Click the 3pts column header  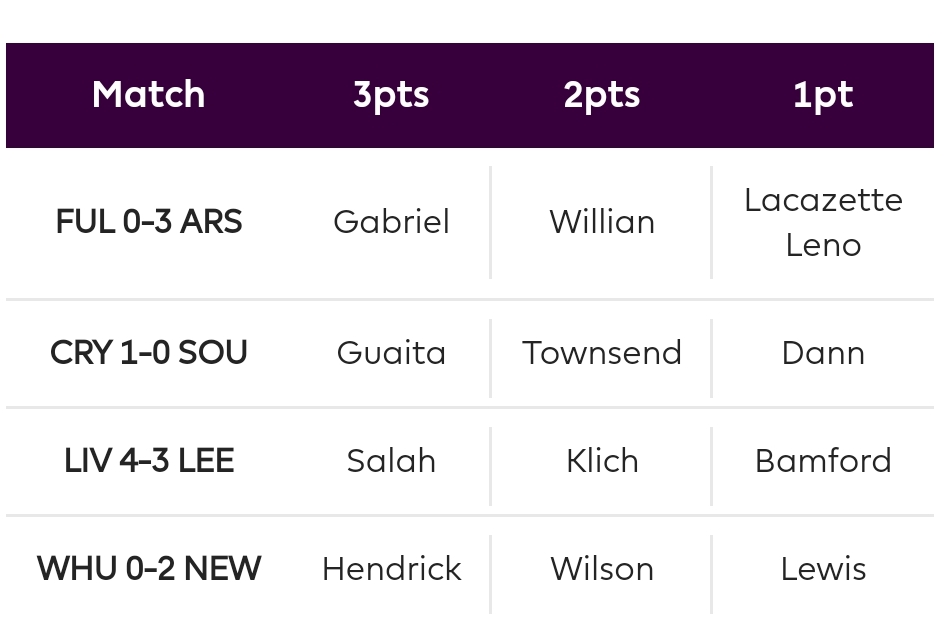click(x=391, y=95)
